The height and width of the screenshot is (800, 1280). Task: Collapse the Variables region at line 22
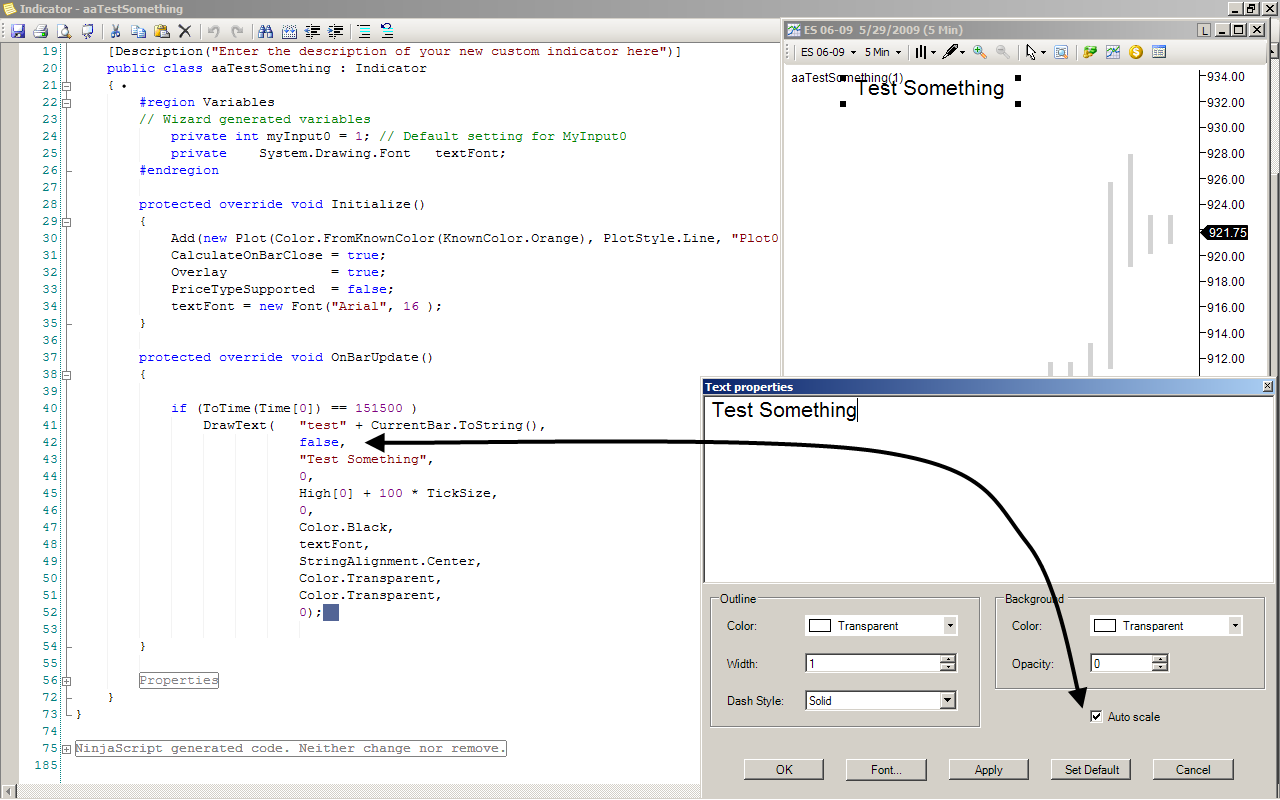pyautogui.click(x=67, y=102)
